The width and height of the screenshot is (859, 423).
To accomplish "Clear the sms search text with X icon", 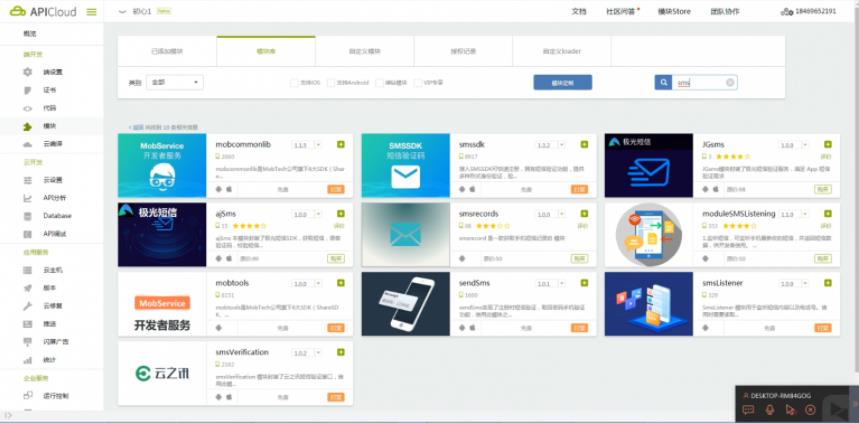I will coord(730,83).
